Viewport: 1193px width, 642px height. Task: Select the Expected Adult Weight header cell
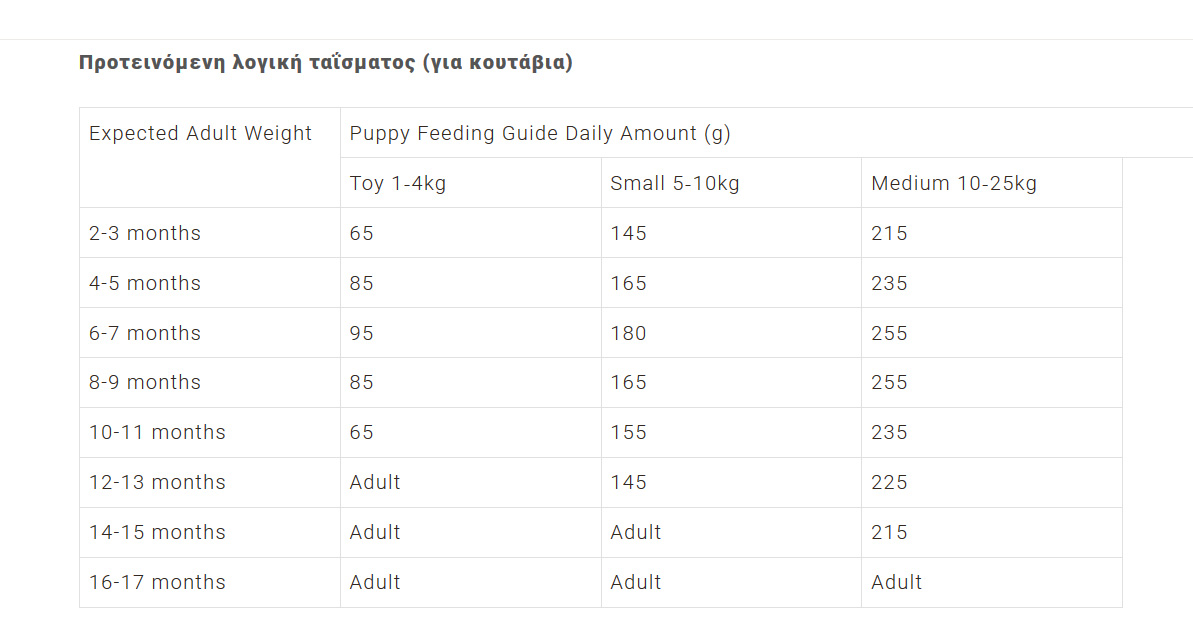click(x=210, y=157)
